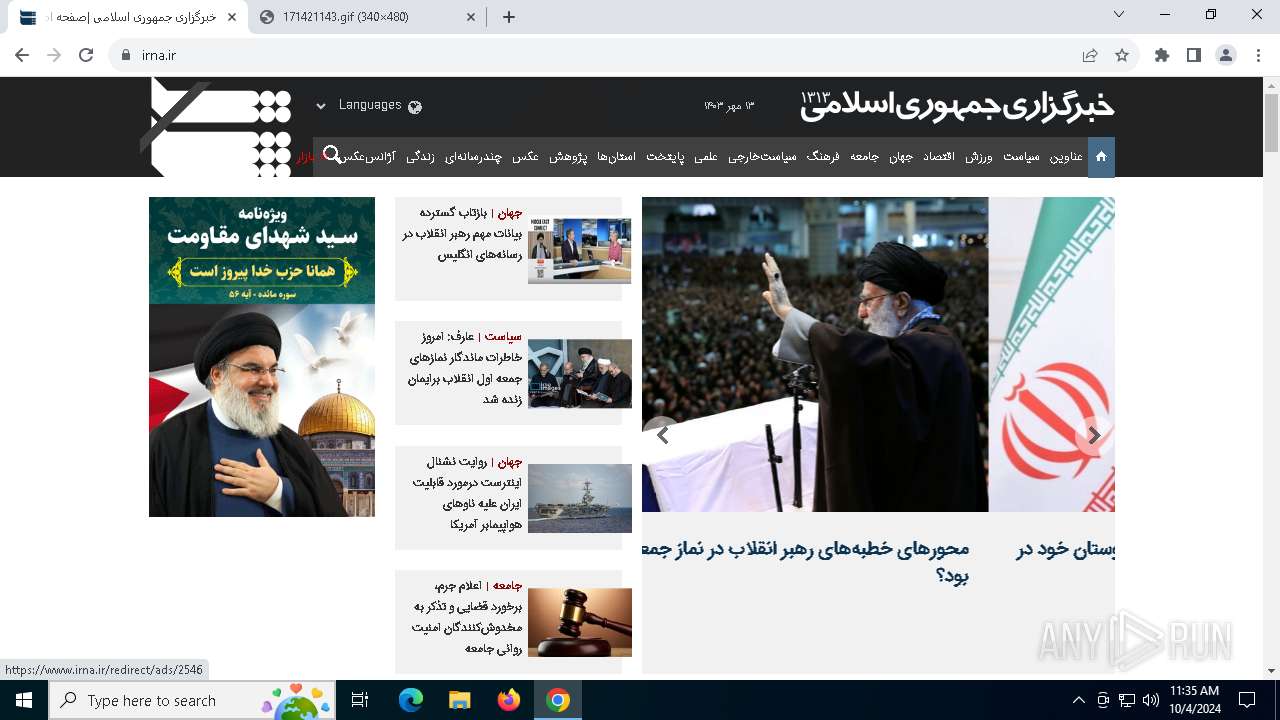
Task: Open National Interest aircraft carrier headline
Action: pos(466,493)
